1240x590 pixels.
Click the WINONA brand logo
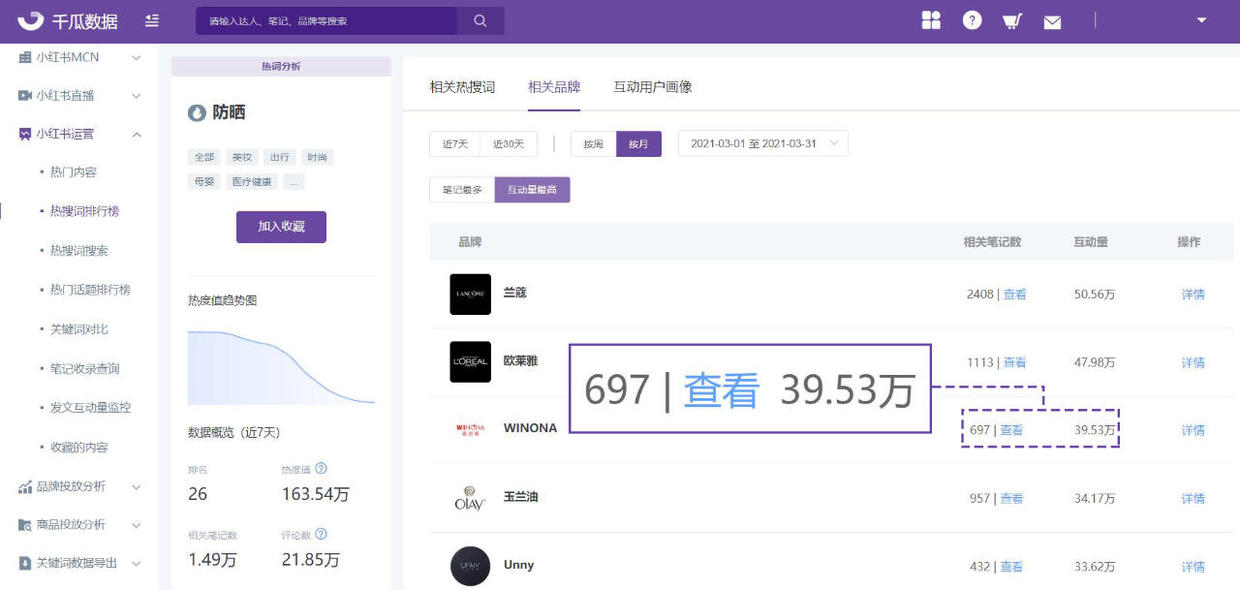470,429
